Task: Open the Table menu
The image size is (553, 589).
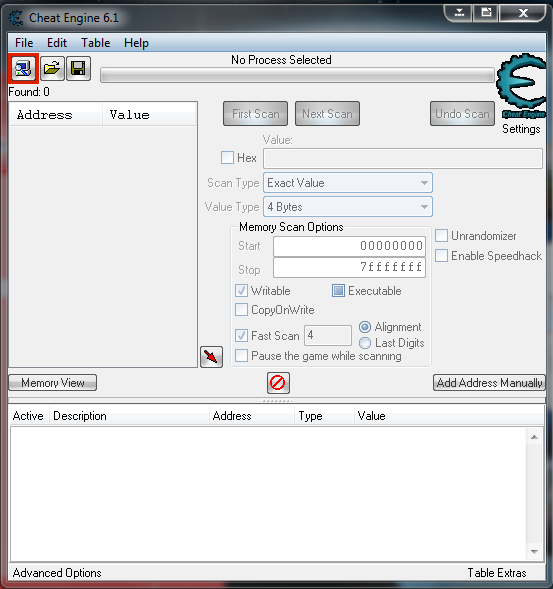Action: pos(95,43)
